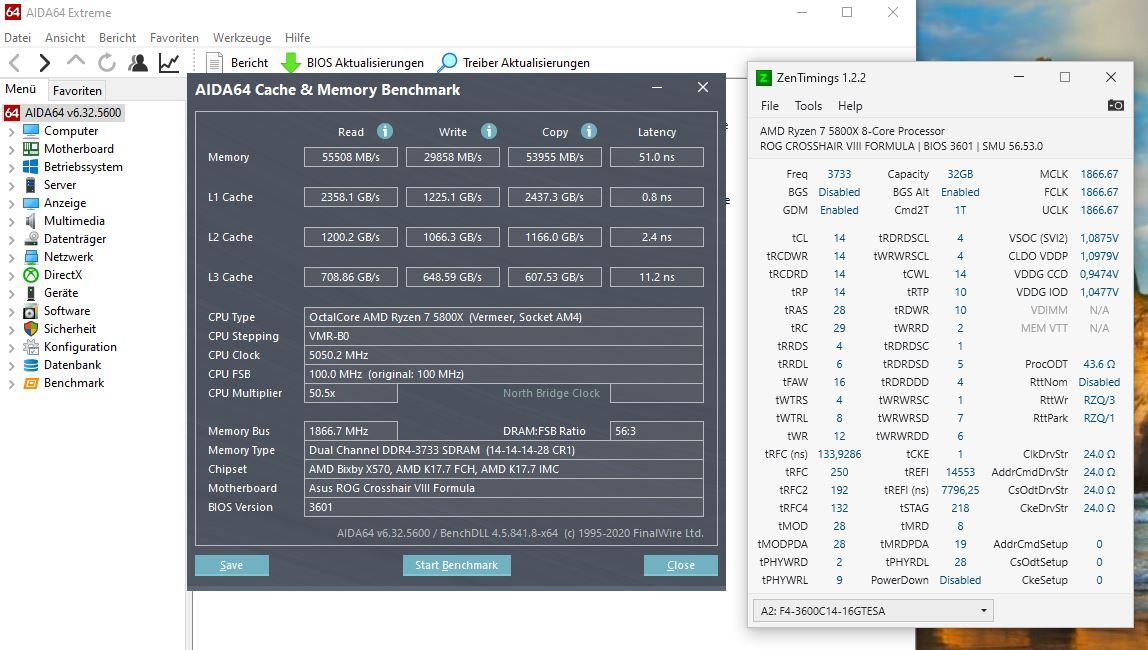Expand the Anzeige tree node
Image resolution: width=1148 pixels, height=650 pixels.
point(11,203)
